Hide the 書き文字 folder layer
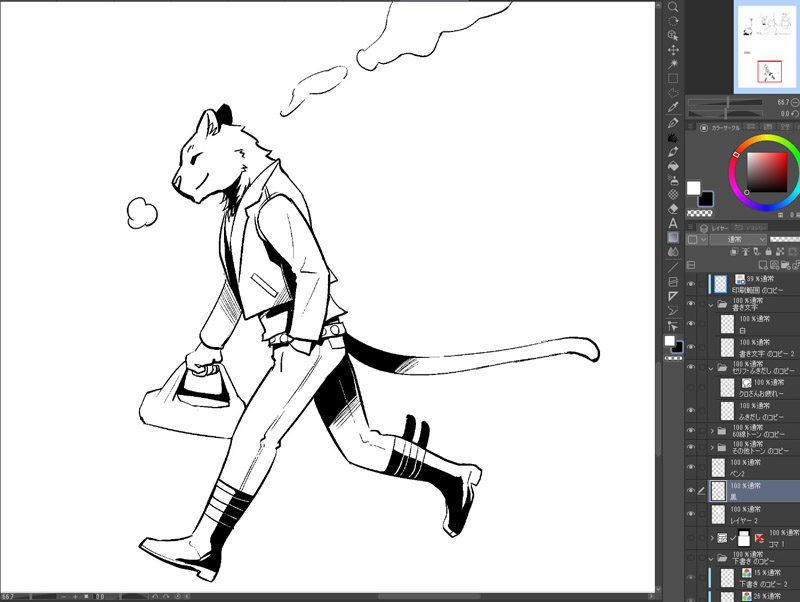Image resolution: width=800 pixels, height=602 pixels. point(691,304)
